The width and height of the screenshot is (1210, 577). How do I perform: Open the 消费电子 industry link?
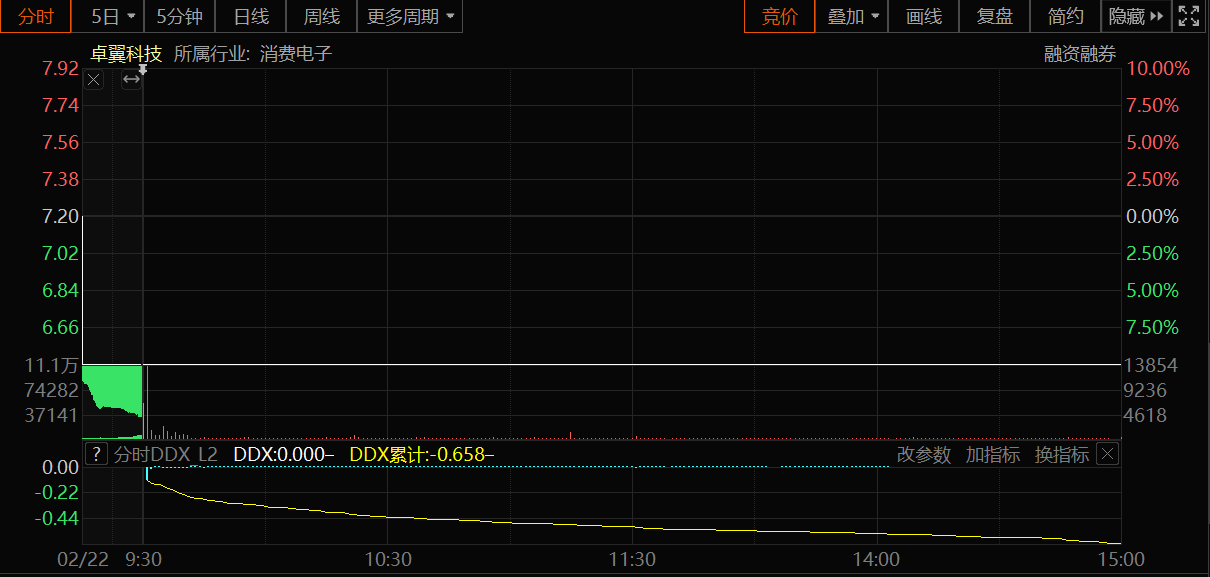coord(296,54)
